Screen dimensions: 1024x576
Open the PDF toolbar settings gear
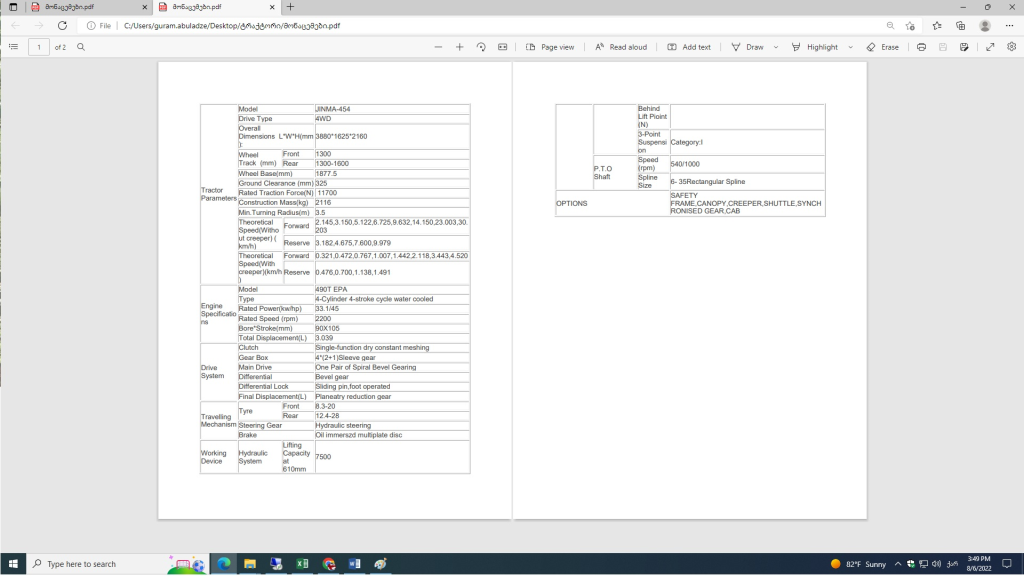[x=1012, y=47]
